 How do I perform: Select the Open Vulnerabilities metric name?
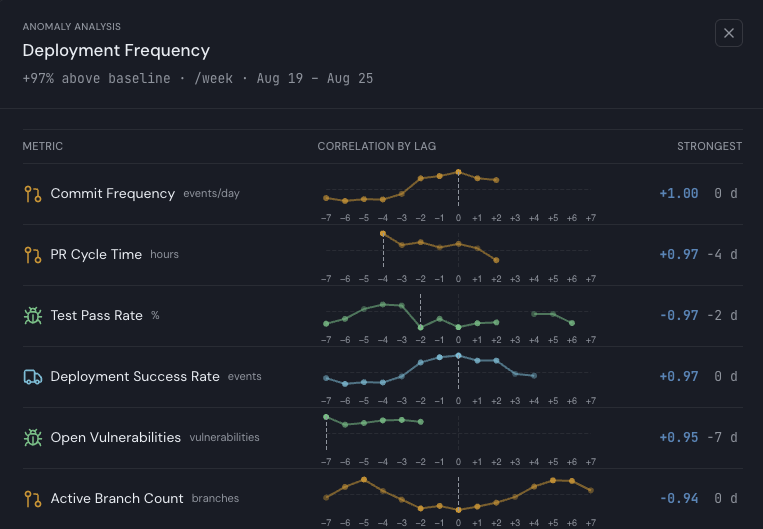(115, 438)
